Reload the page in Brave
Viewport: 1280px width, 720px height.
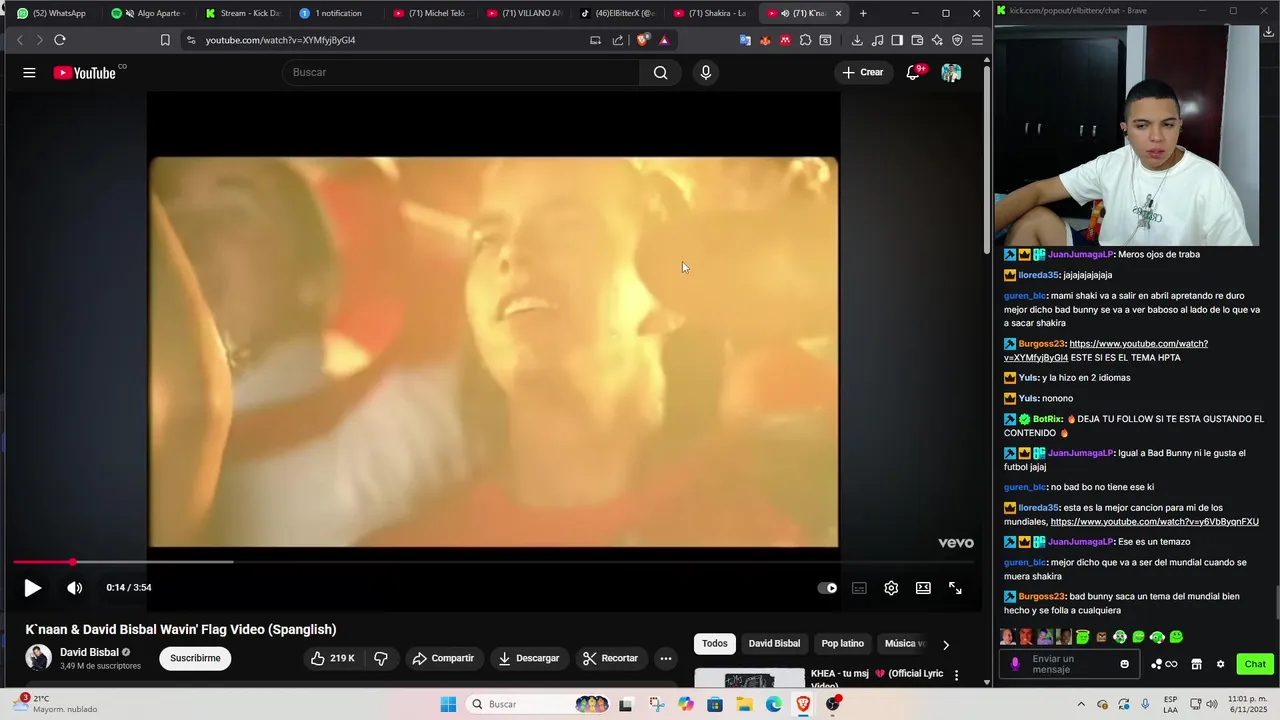pyautogui.click(x=60, y=40)
